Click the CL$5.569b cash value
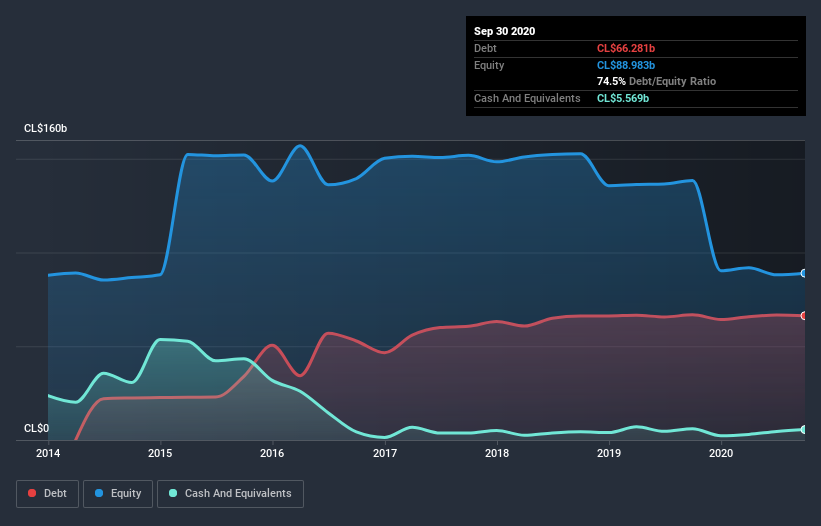Image resolution: width=821 pixels, height=526 pixels. (x=623, y=98)
